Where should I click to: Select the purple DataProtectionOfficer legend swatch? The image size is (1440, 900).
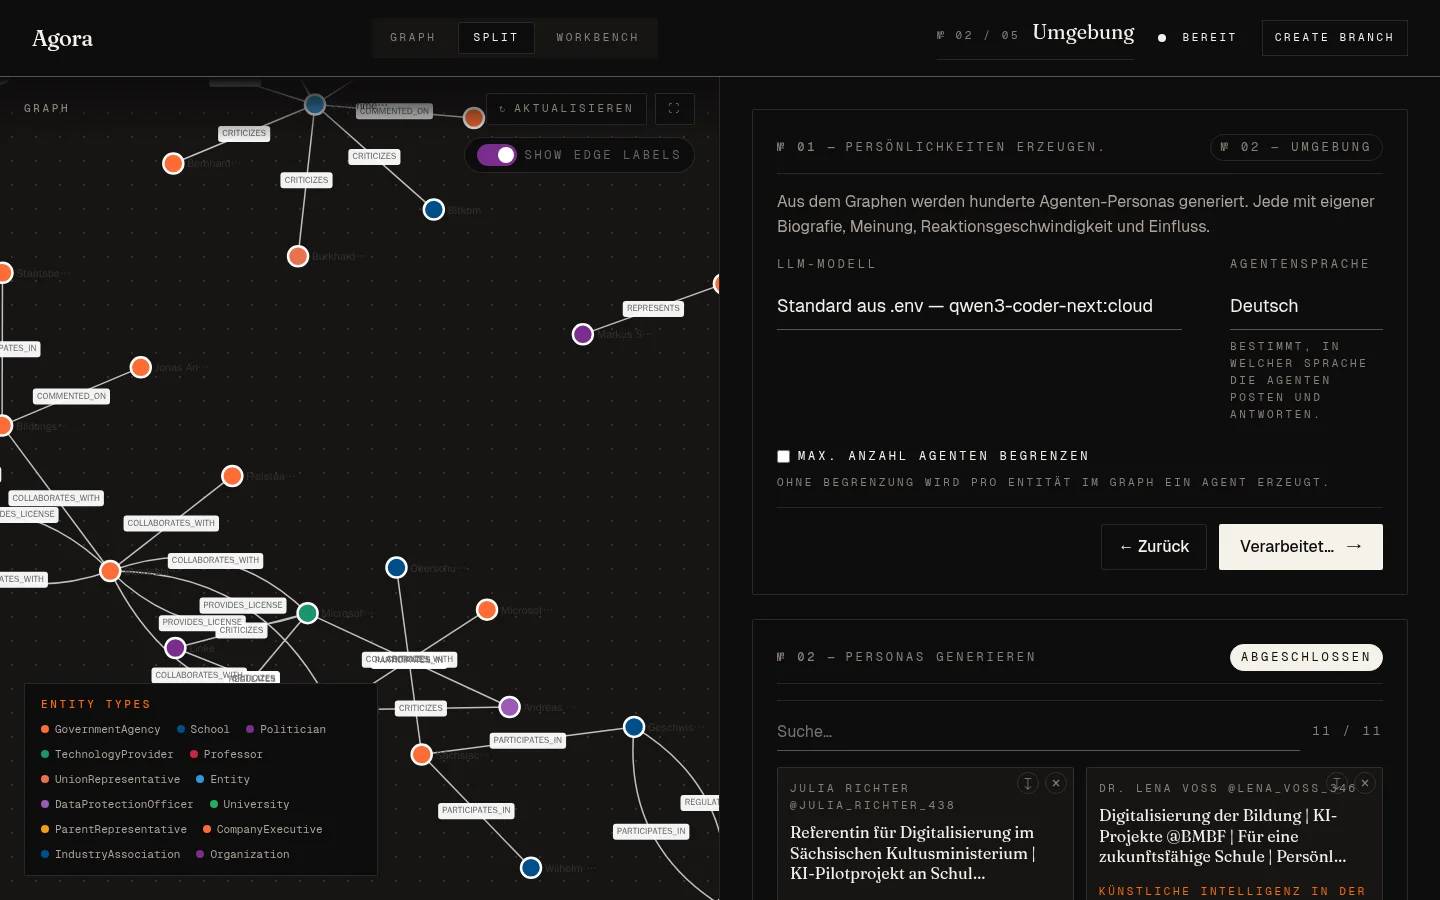(44, 804)
